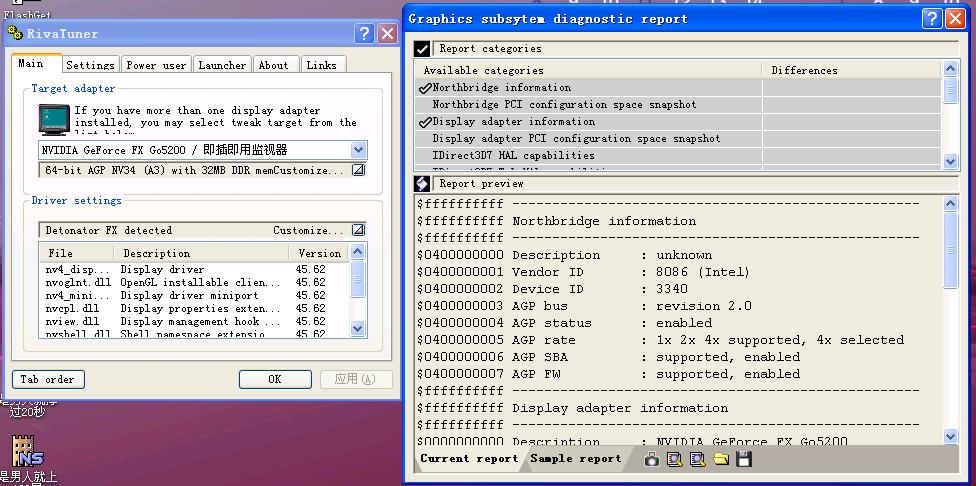976x486 pixels.
Task: Click driver files list scroll-up arrow
Action: [x=357, y=252]
